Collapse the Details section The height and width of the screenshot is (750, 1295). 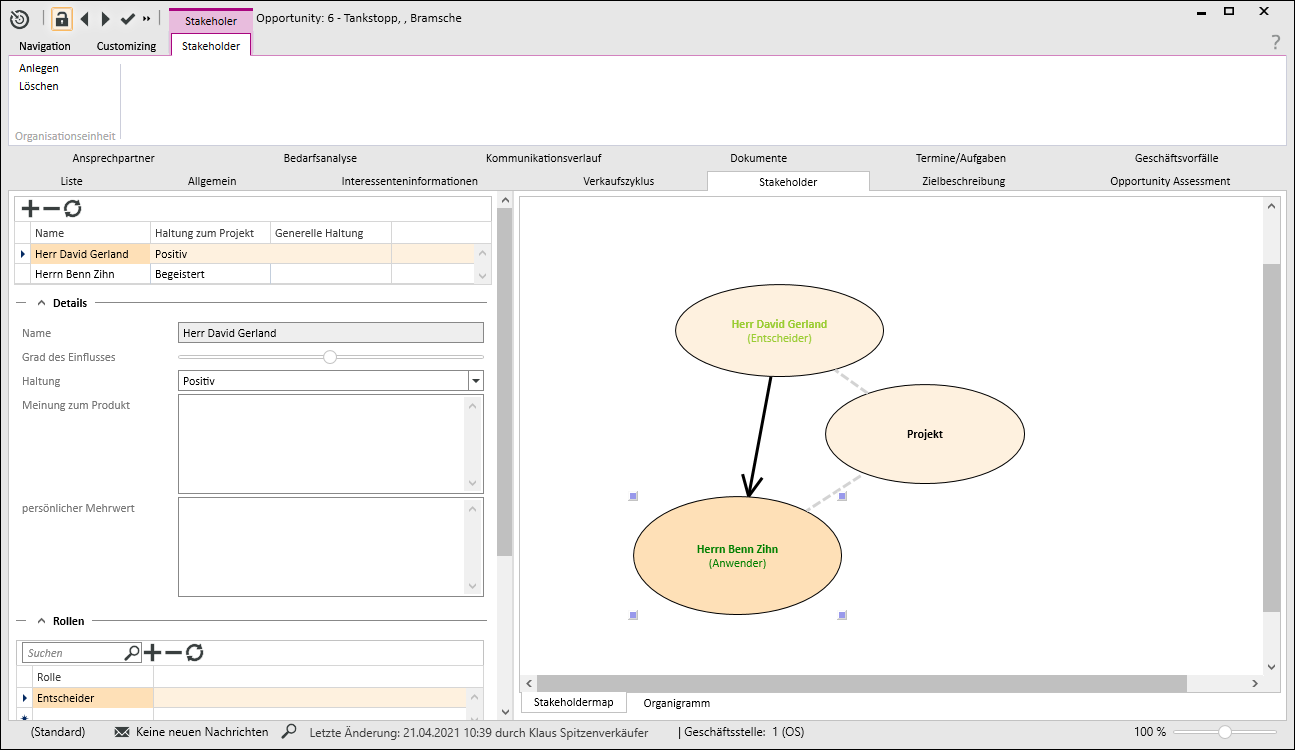pos(41,303)
